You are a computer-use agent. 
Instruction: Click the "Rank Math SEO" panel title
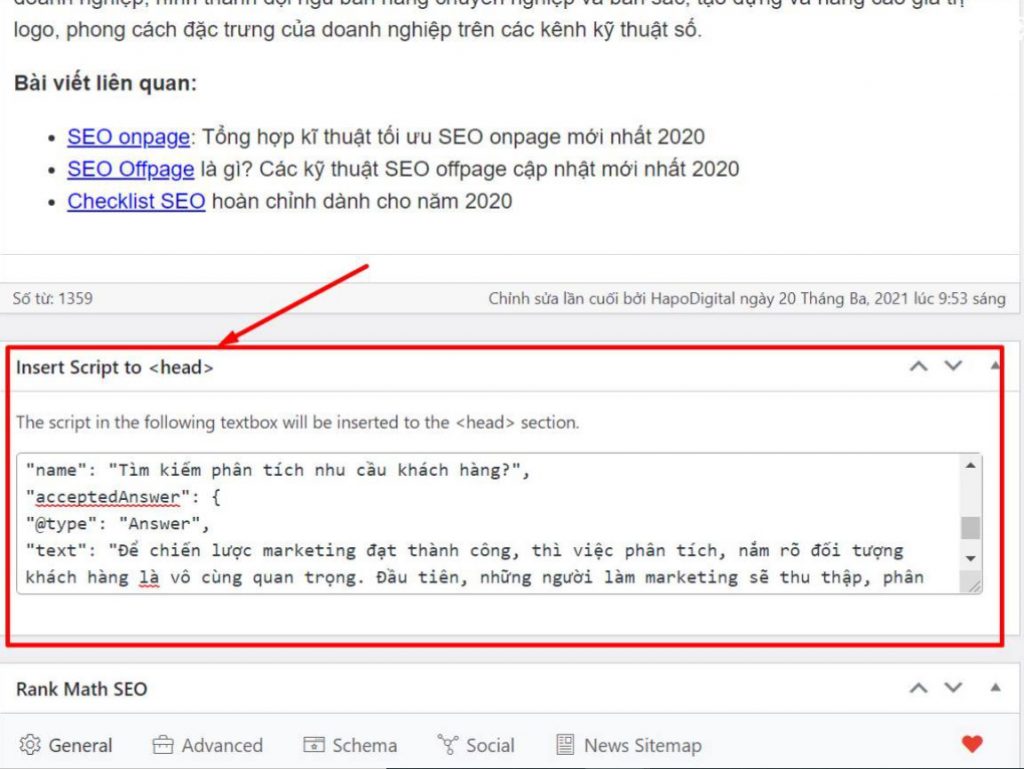82,689
